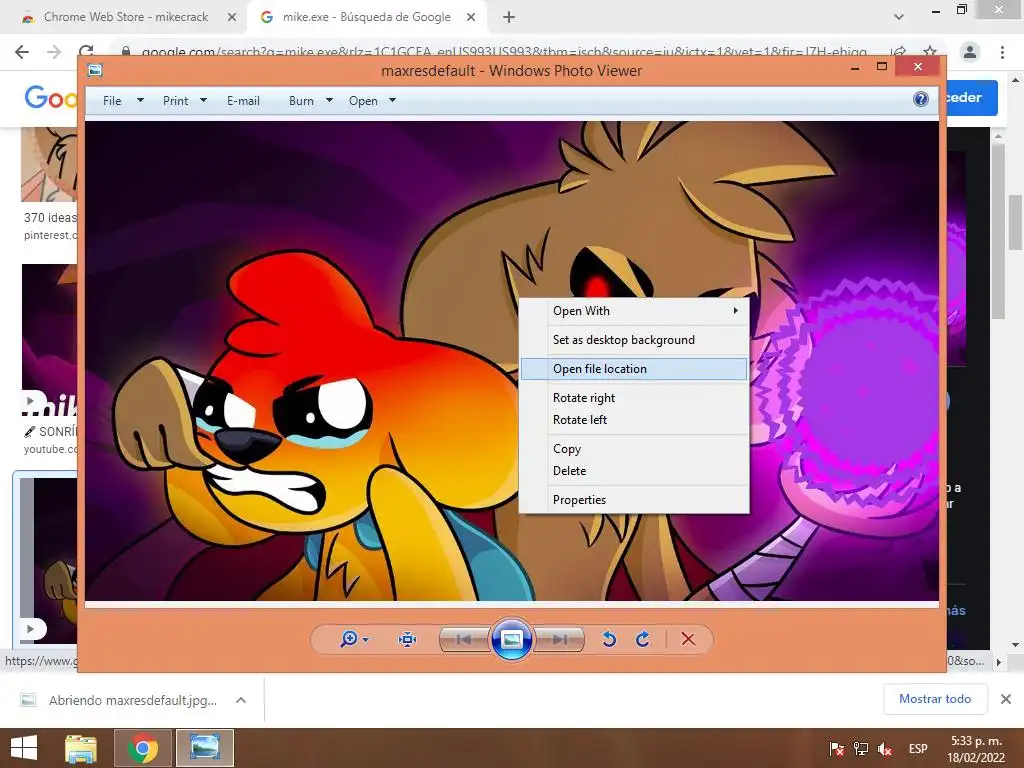Open the Burn menu
The width and height of the screenshot is (1024, 768).
click(301, 101)
